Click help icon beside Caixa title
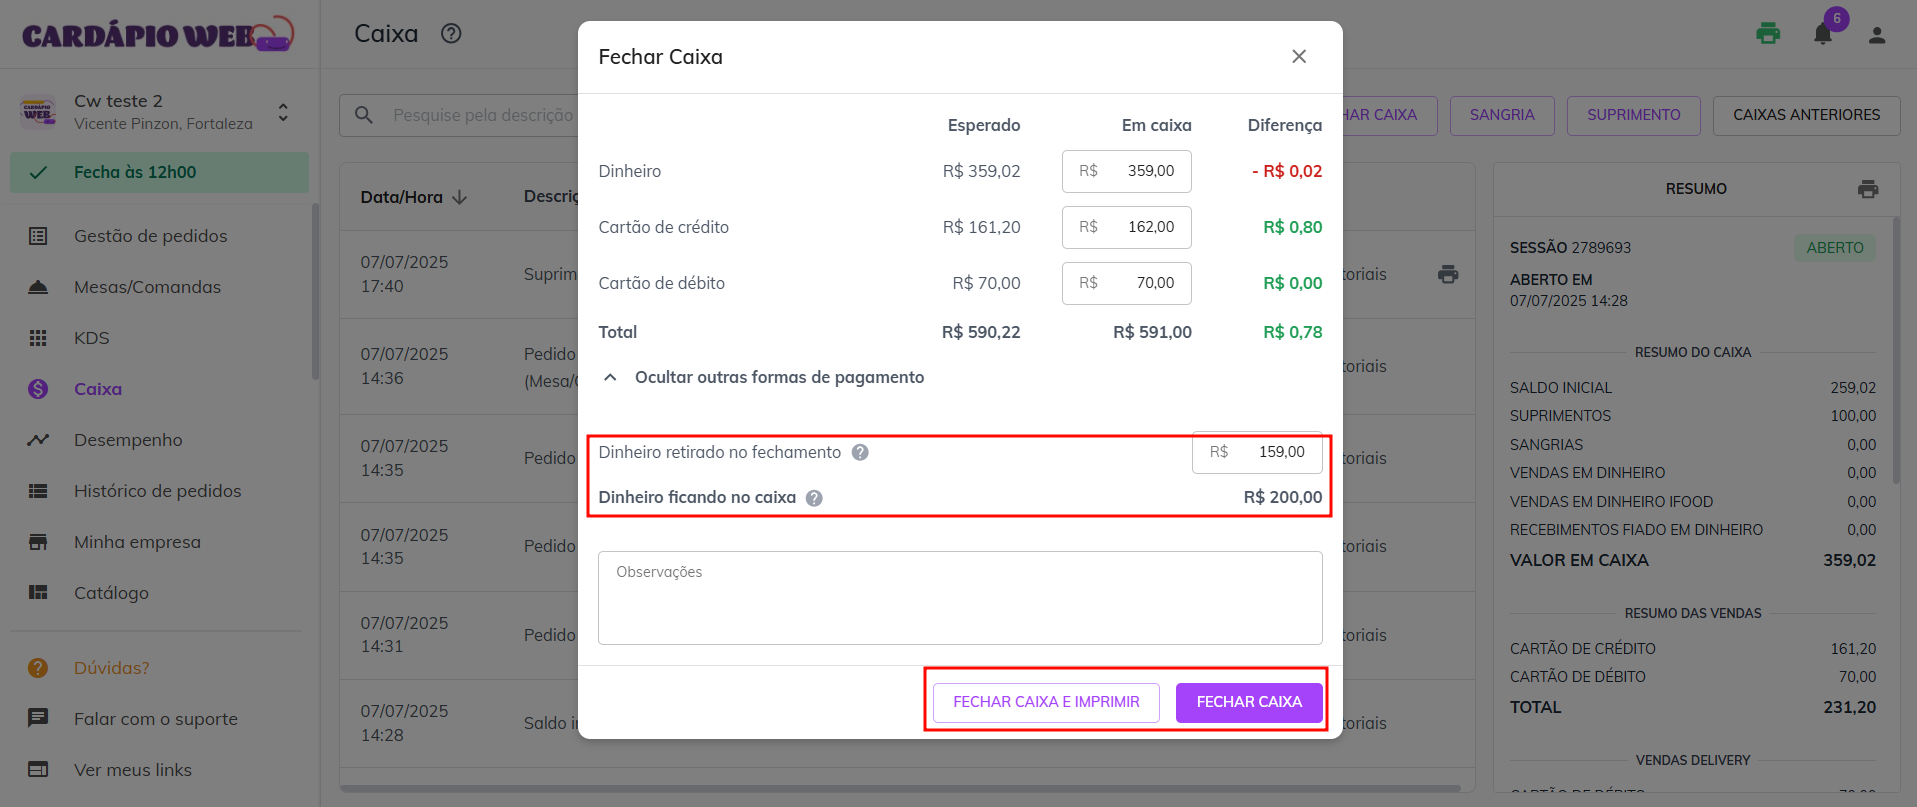The height and width of the screenshot is (807, 1917). coord(451,34)
